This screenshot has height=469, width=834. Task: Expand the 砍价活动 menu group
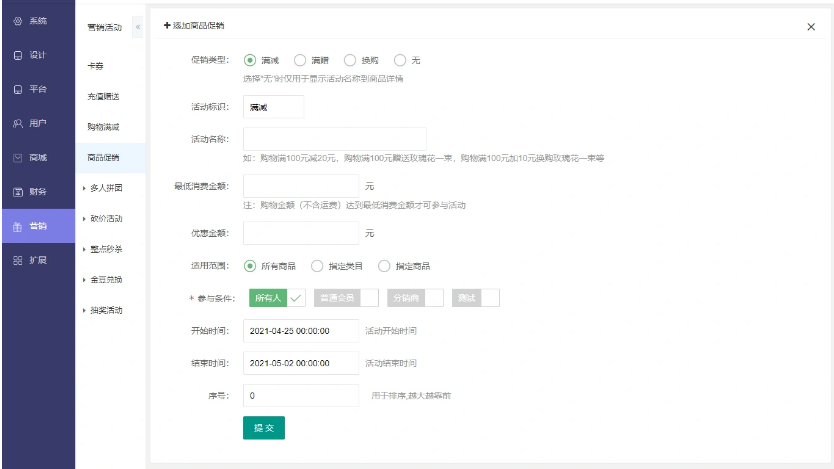[x=105, y=218]
